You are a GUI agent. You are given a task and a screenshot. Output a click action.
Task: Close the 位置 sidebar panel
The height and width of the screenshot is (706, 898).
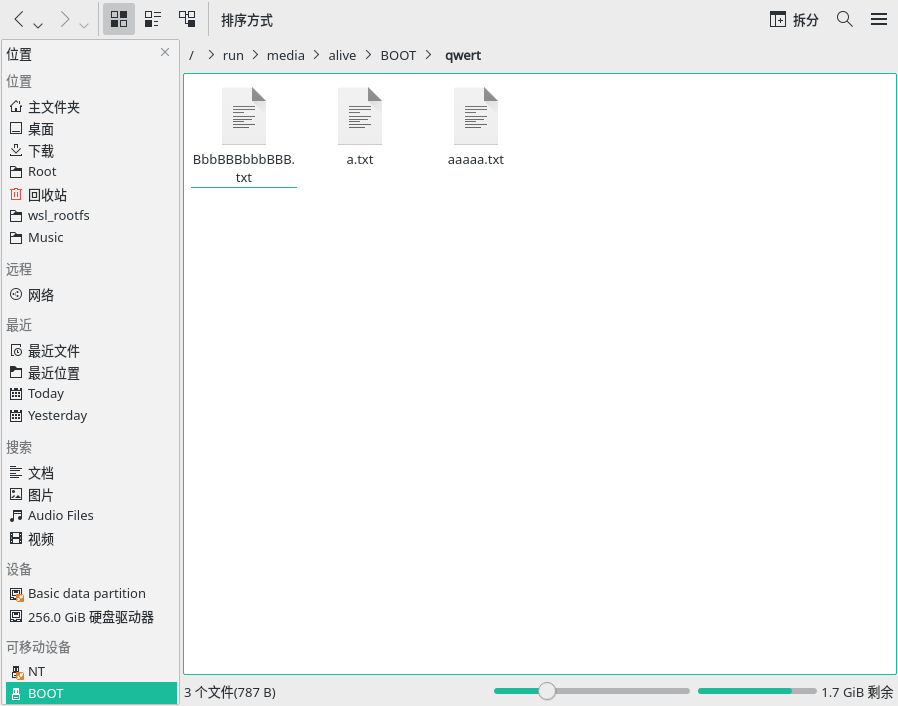click(165, 52)
